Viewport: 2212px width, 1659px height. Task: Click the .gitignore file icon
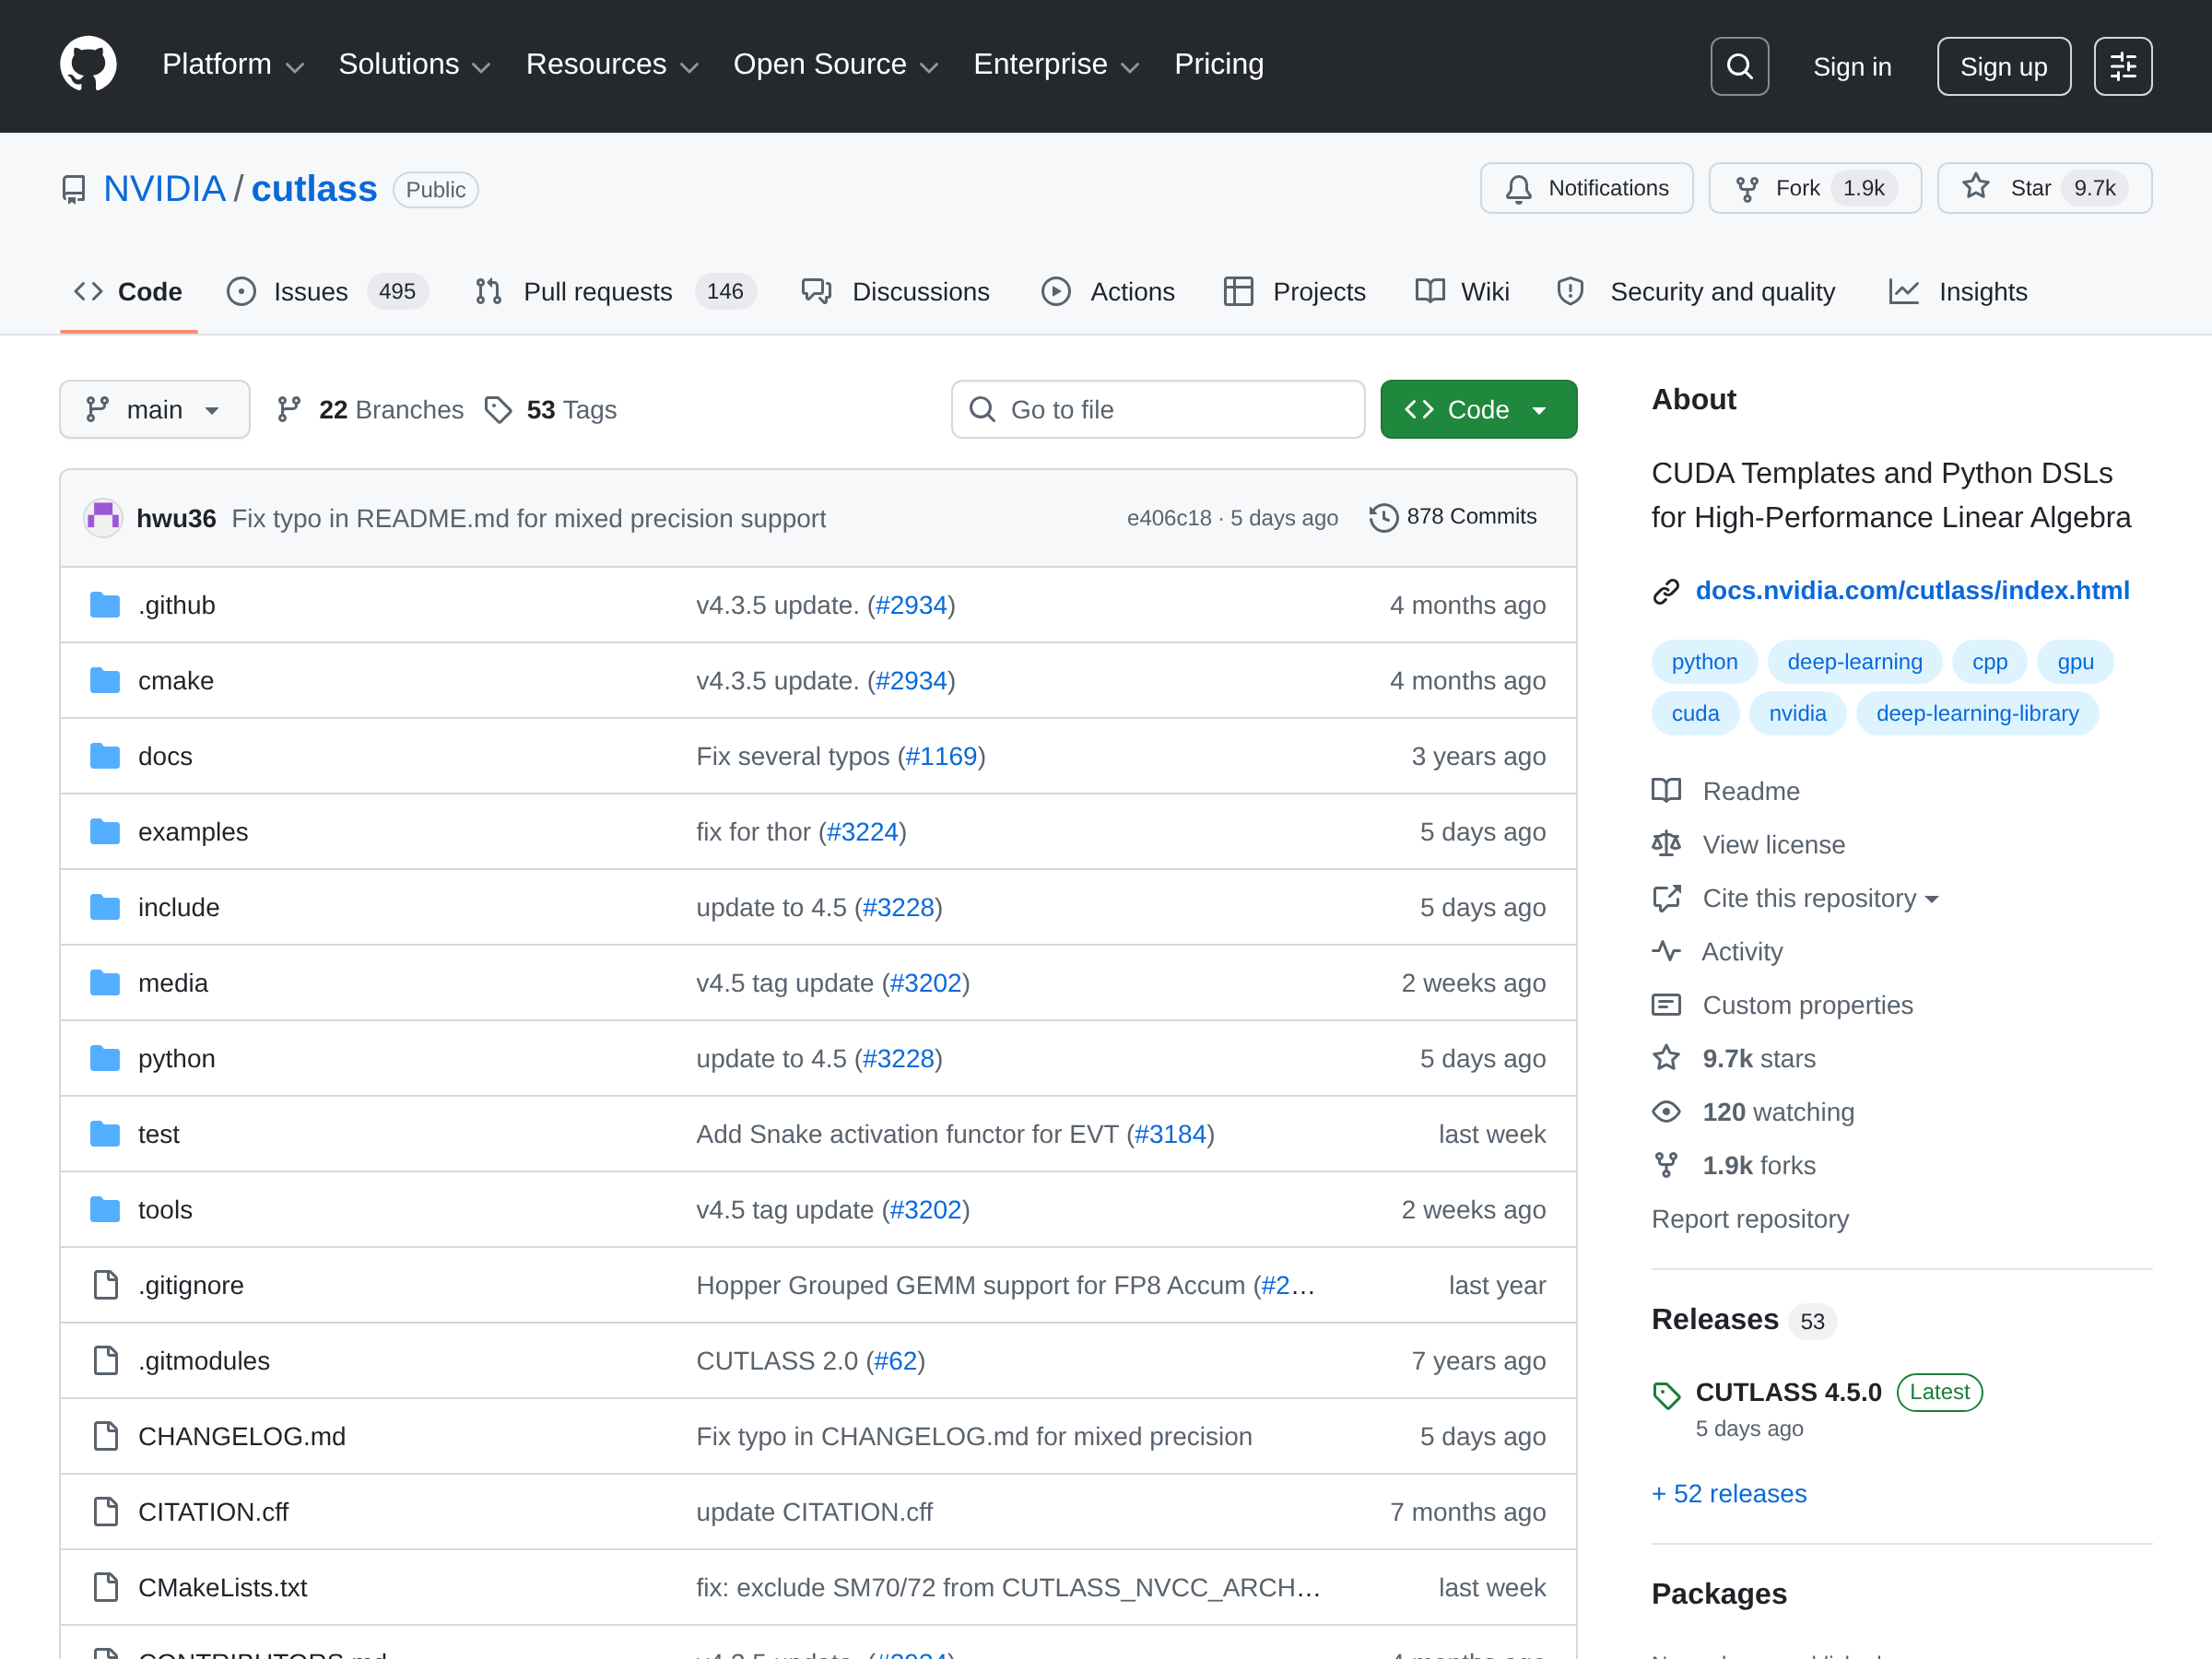tap(106, 1285)
